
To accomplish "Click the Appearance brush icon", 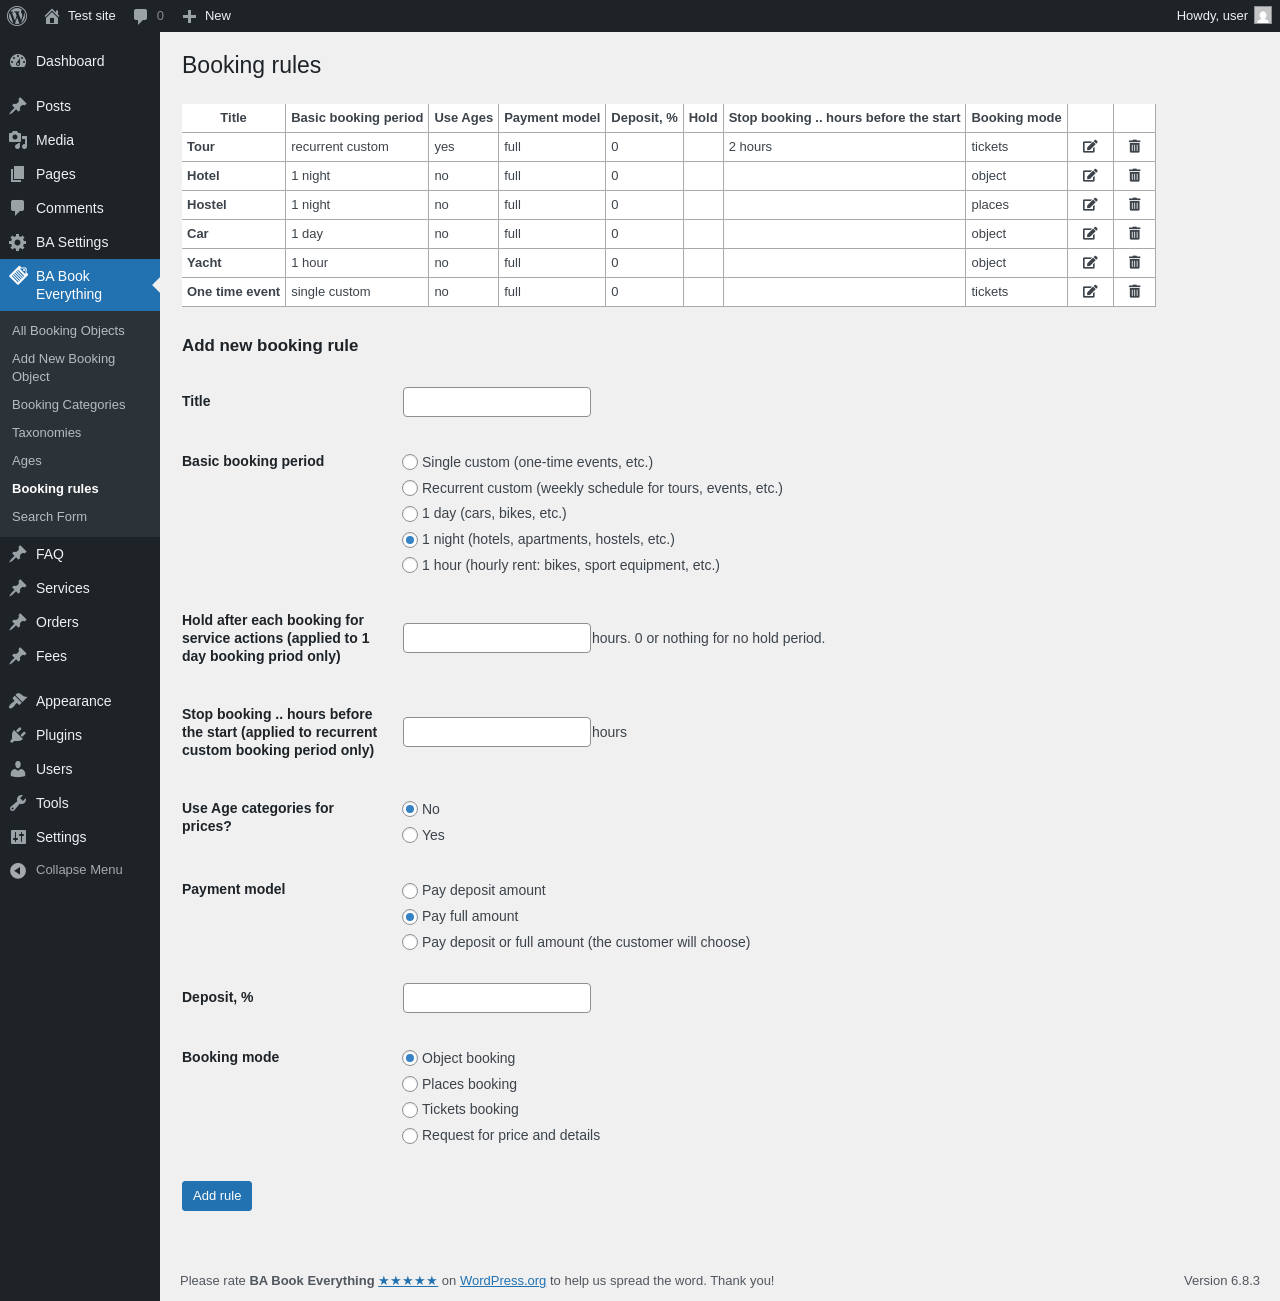I will point(18,701).
